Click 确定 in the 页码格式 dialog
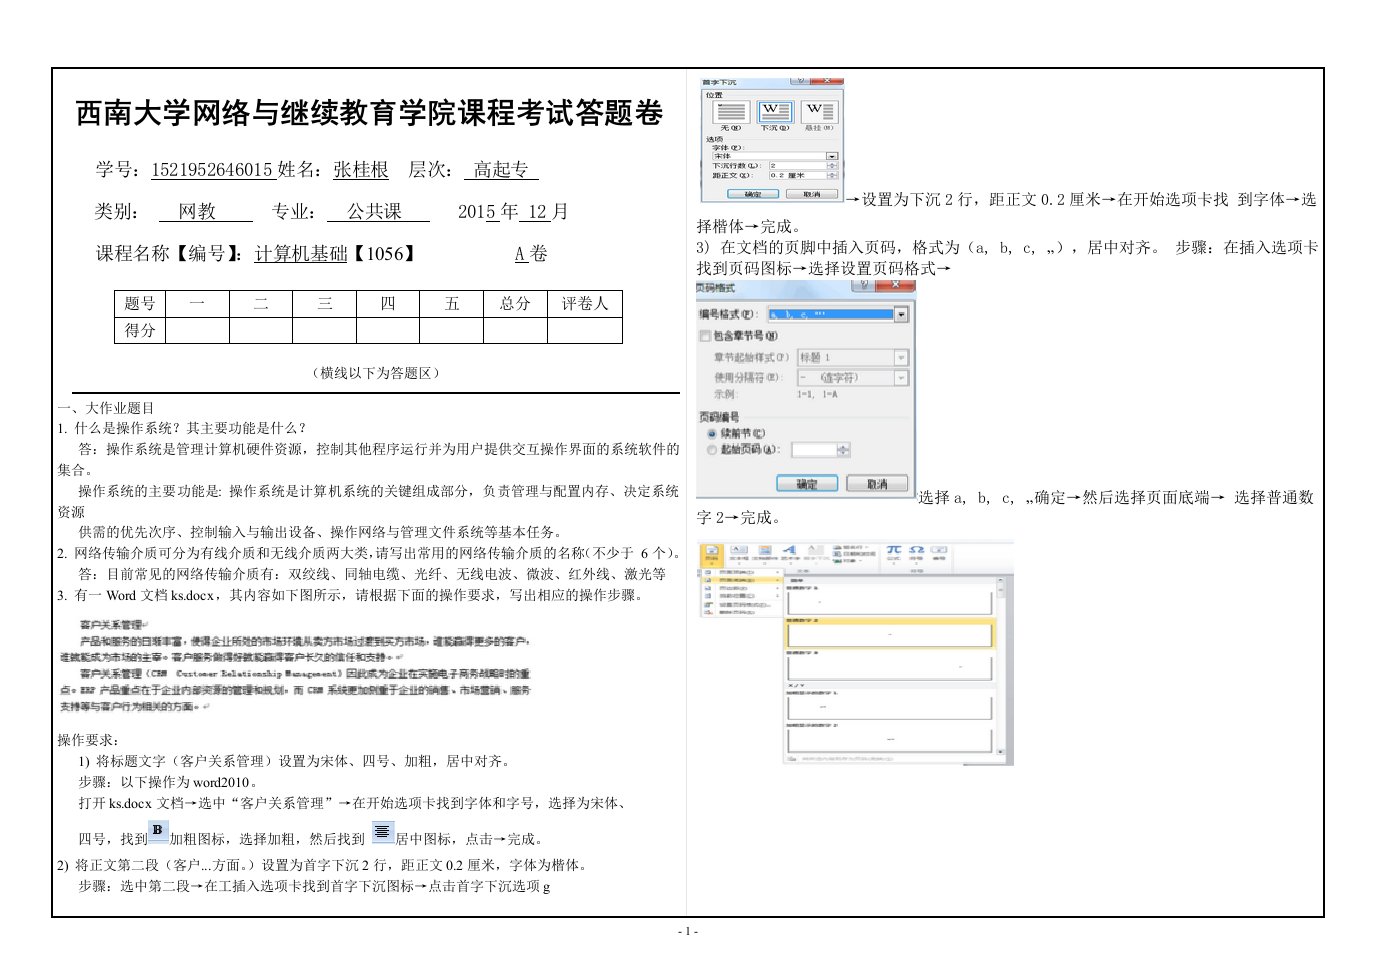1375x971 pixels. pos(807,483)
